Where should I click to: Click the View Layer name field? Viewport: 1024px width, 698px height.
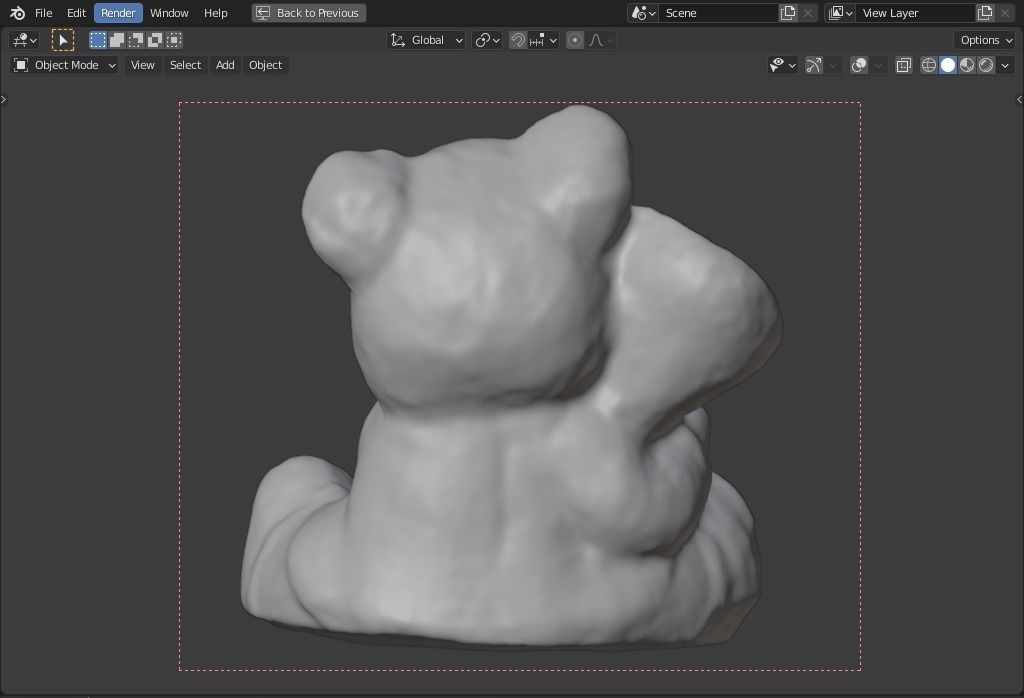click(916, 13)
